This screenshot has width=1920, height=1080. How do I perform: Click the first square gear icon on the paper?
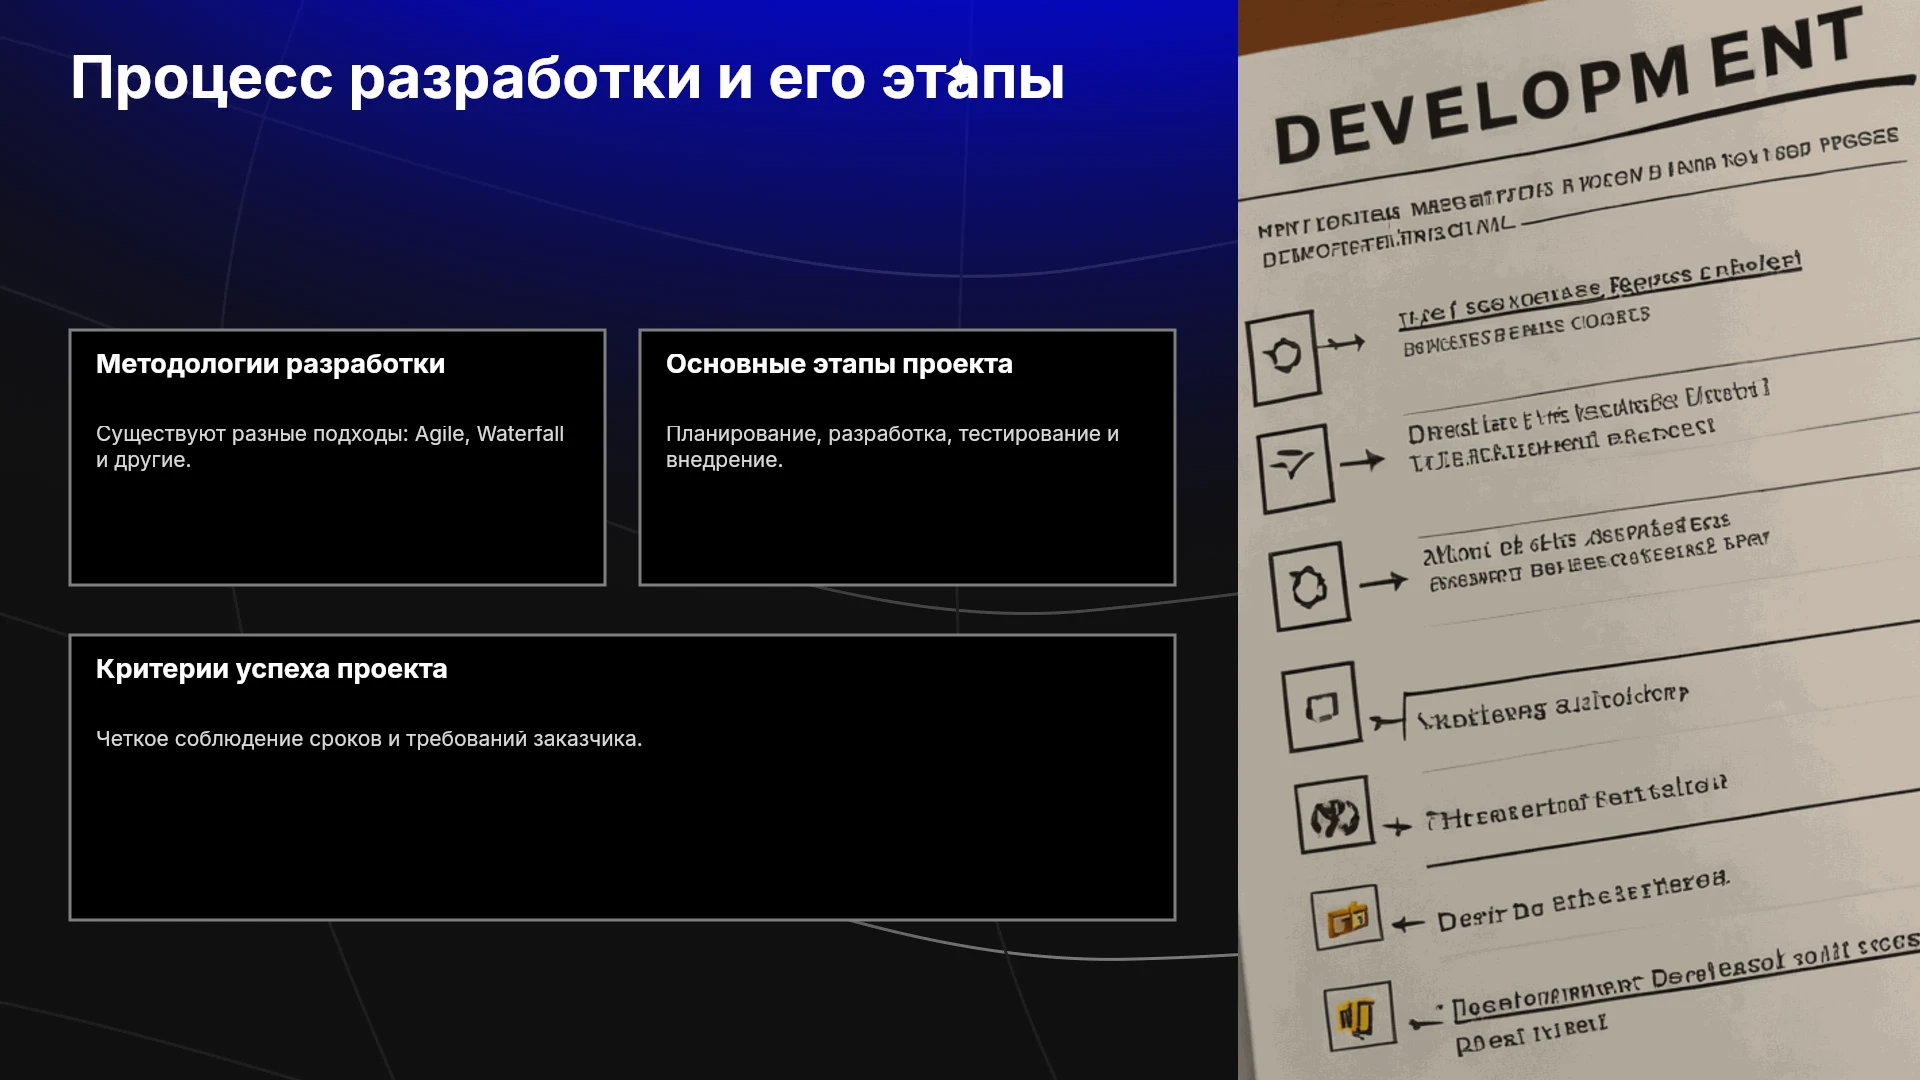point(1283,356)
